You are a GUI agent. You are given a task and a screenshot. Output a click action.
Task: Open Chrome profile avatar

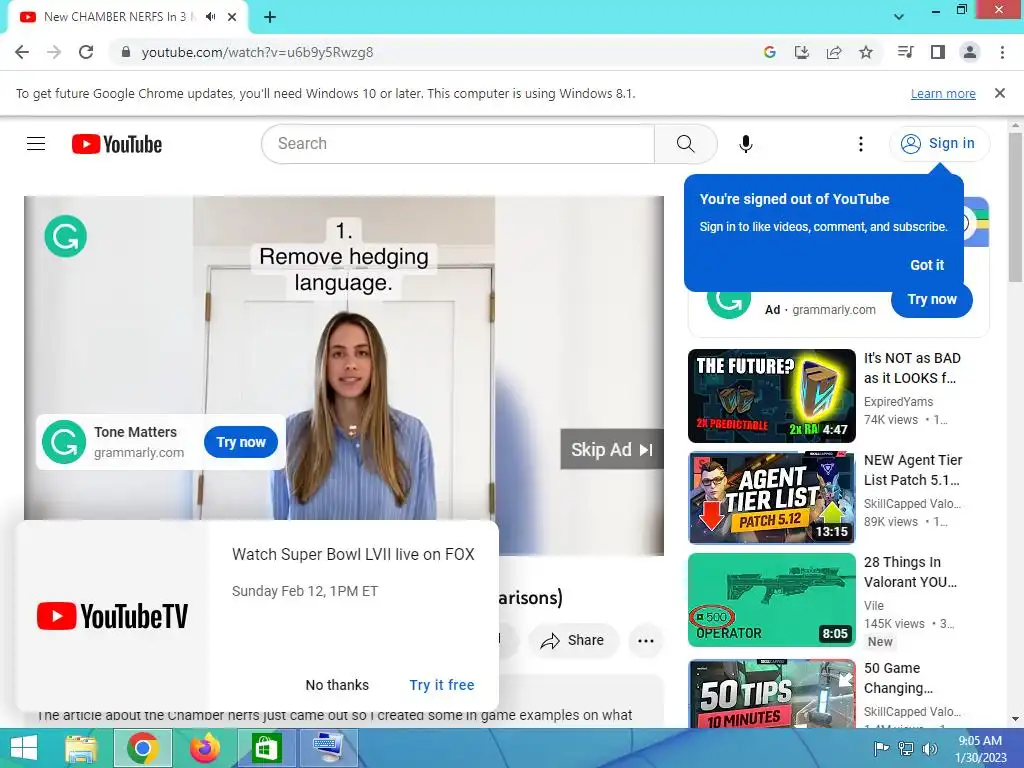(970, 52)
